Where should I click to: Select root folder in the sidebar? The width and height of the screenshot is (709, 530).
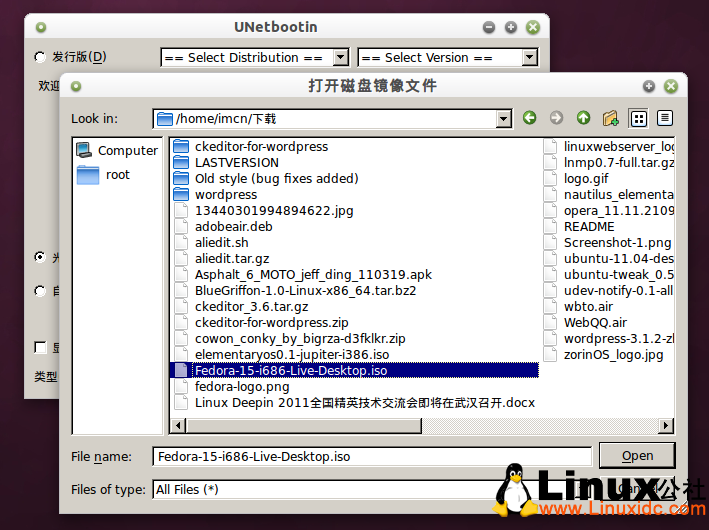104,175
